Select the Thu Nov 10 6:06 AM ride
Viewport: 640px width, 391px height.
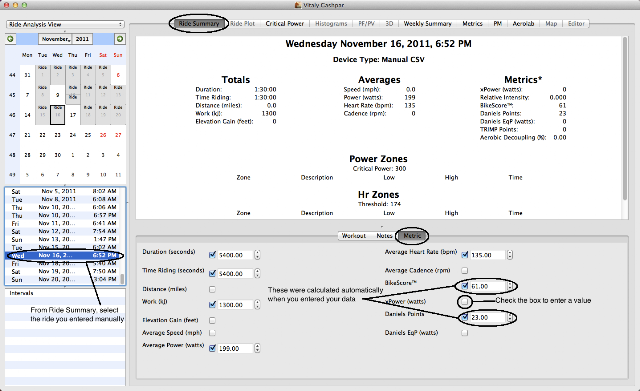click(63, 207)
